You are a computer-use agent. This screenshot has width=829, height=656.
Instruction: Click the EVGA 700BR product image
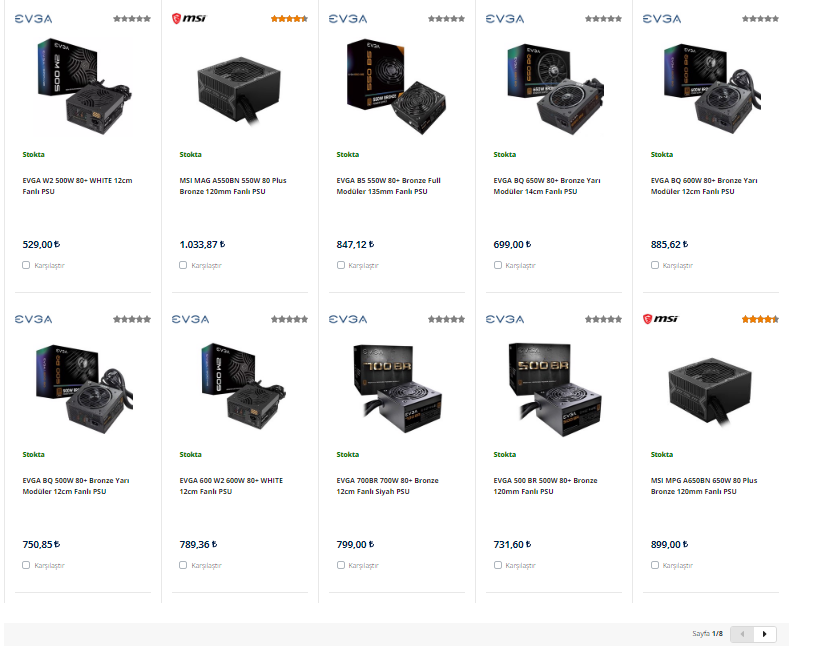click(x=397, y=389)
